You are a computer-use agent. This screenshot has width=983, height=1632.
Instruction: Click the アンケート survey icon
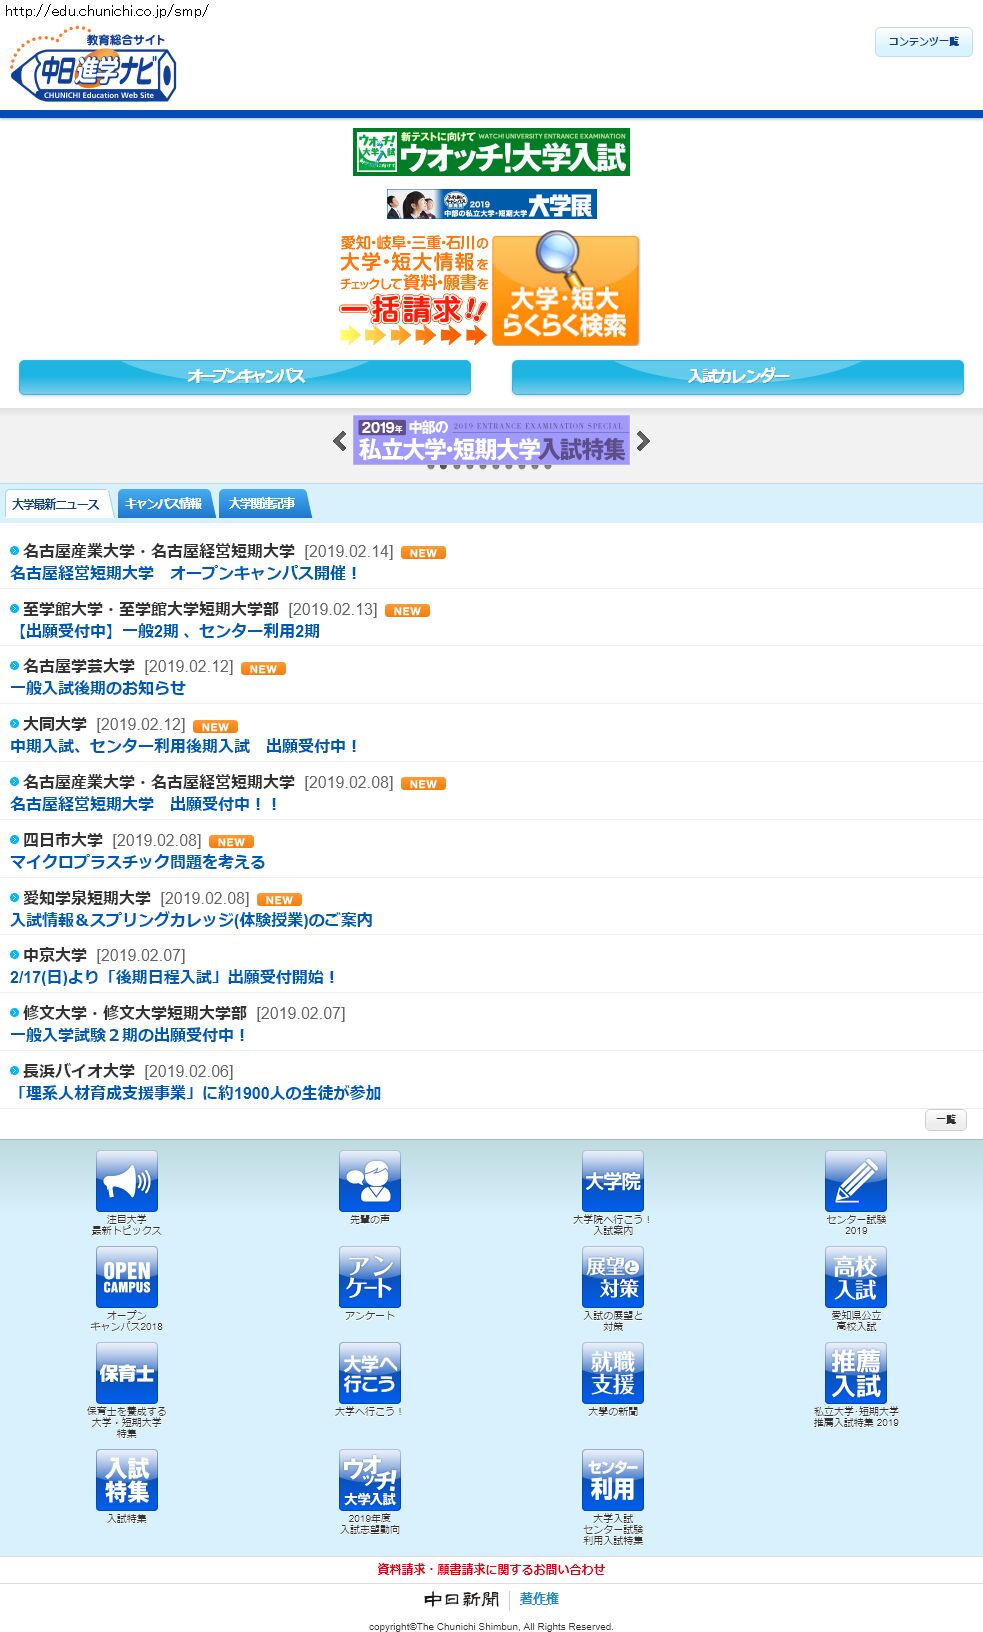tap(369, 1277)
